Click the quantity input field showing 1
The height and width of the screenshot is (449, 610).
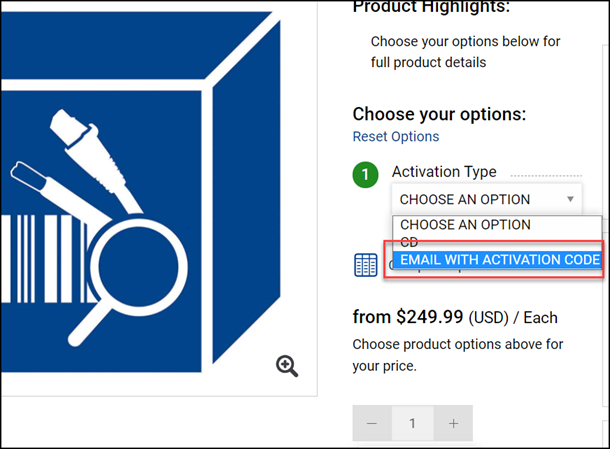pos(412,424)
